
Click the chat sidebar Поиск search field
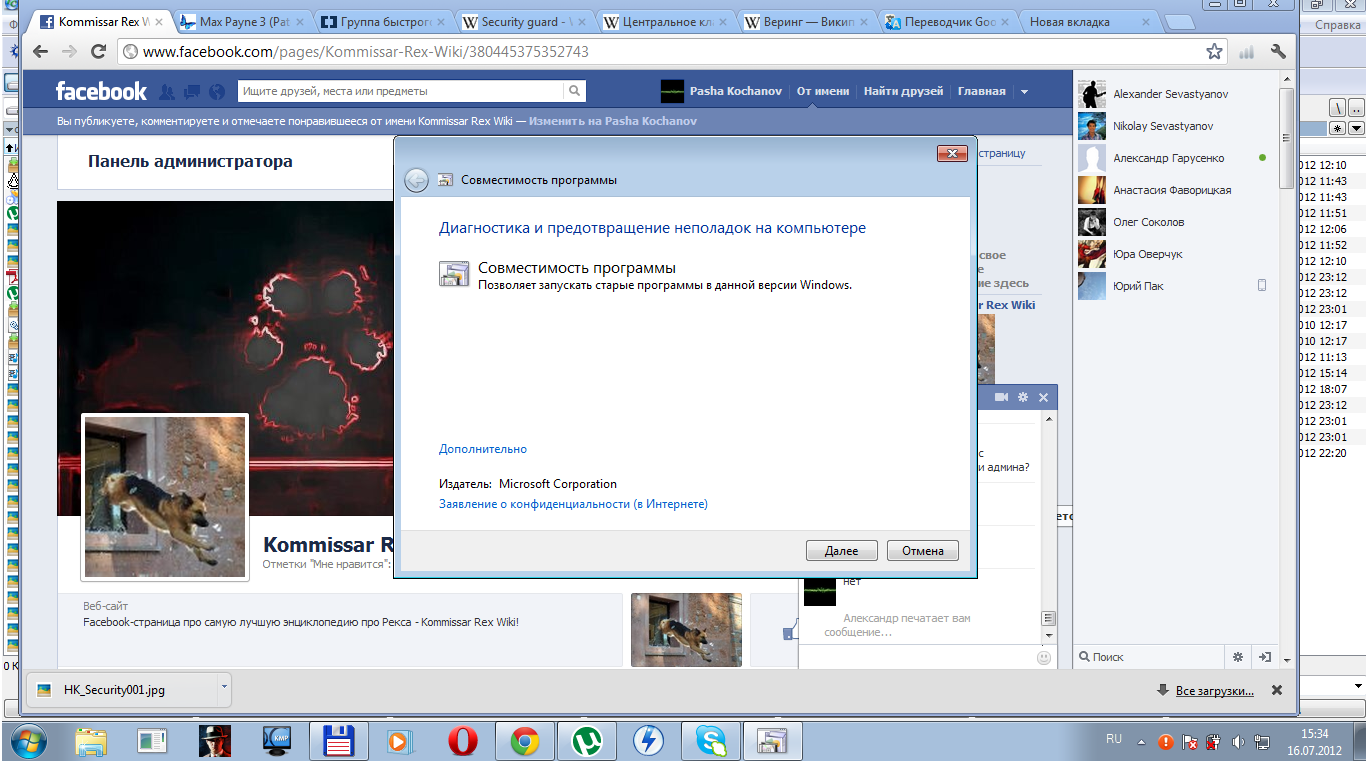[x=1150, y=657]
